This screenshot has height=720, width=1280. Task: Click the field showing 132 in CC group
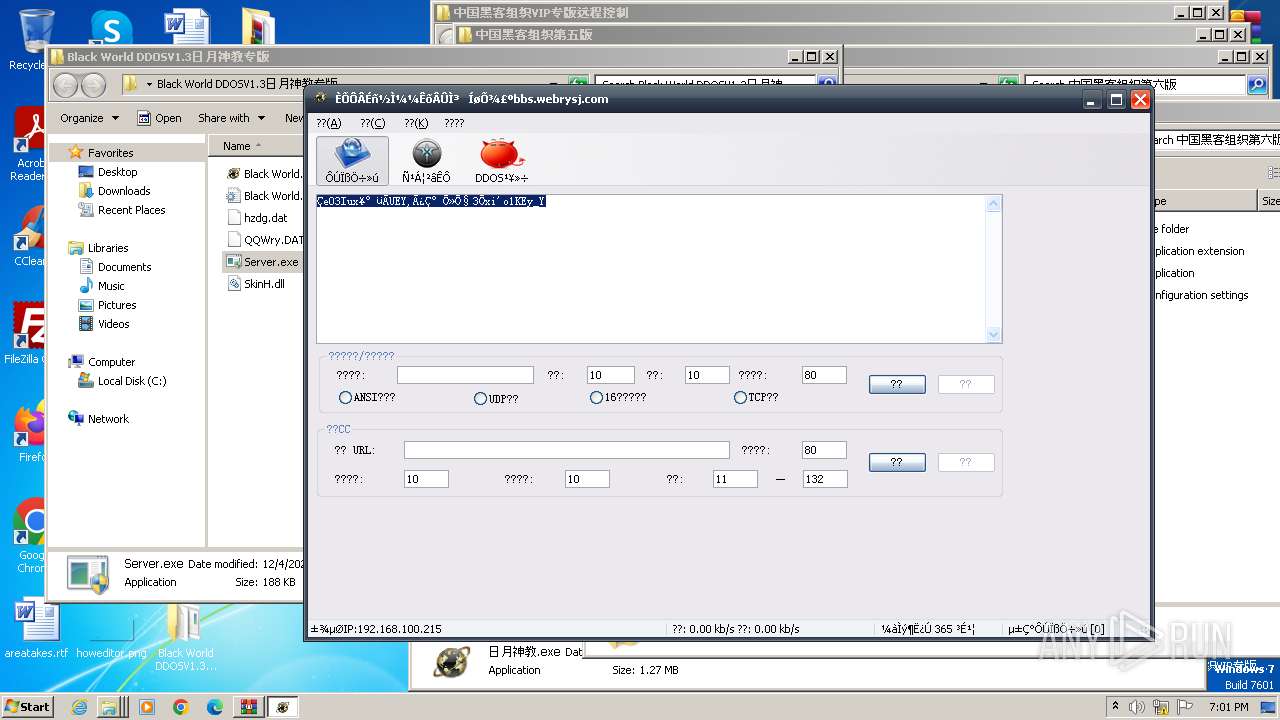825,479
